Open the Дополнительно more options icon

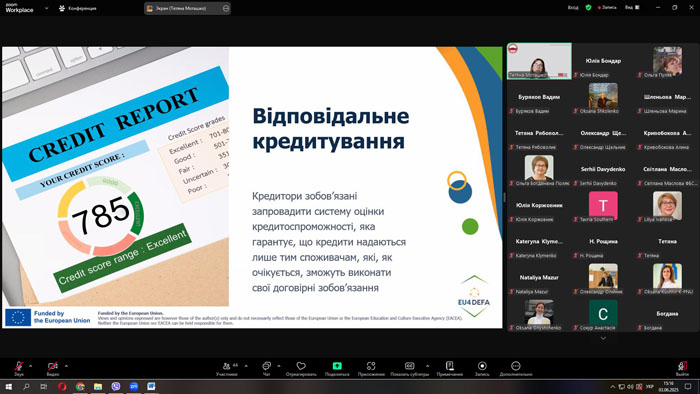tap(516, 366)
